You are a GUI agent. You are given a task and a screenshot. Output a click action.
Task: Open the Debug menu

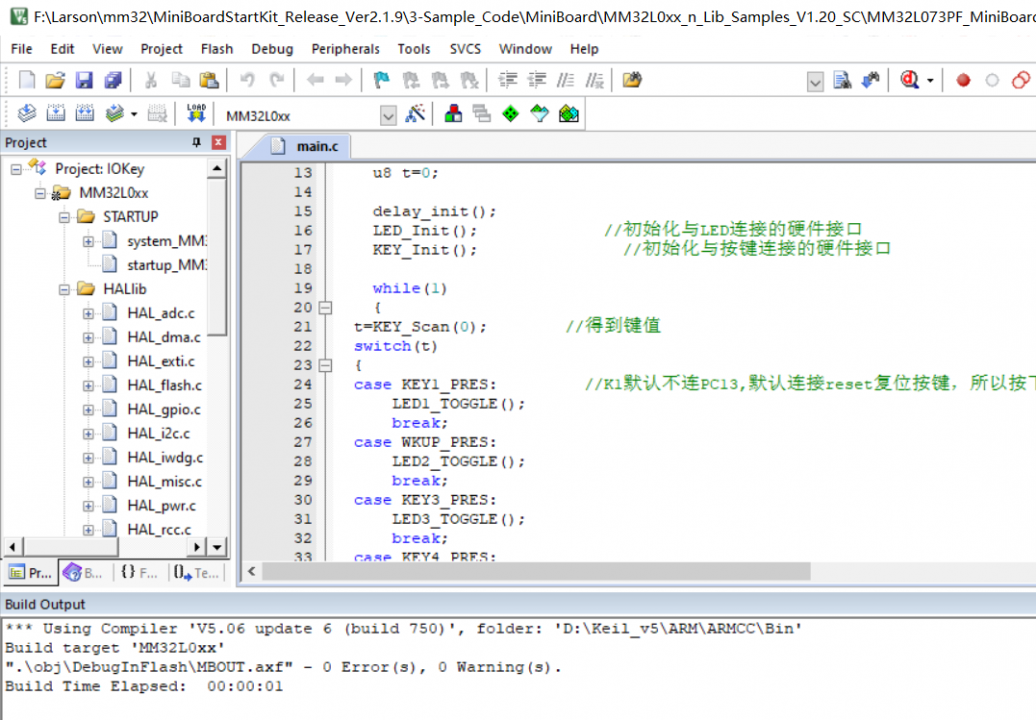pyautogui.click(x=272, y=49)
